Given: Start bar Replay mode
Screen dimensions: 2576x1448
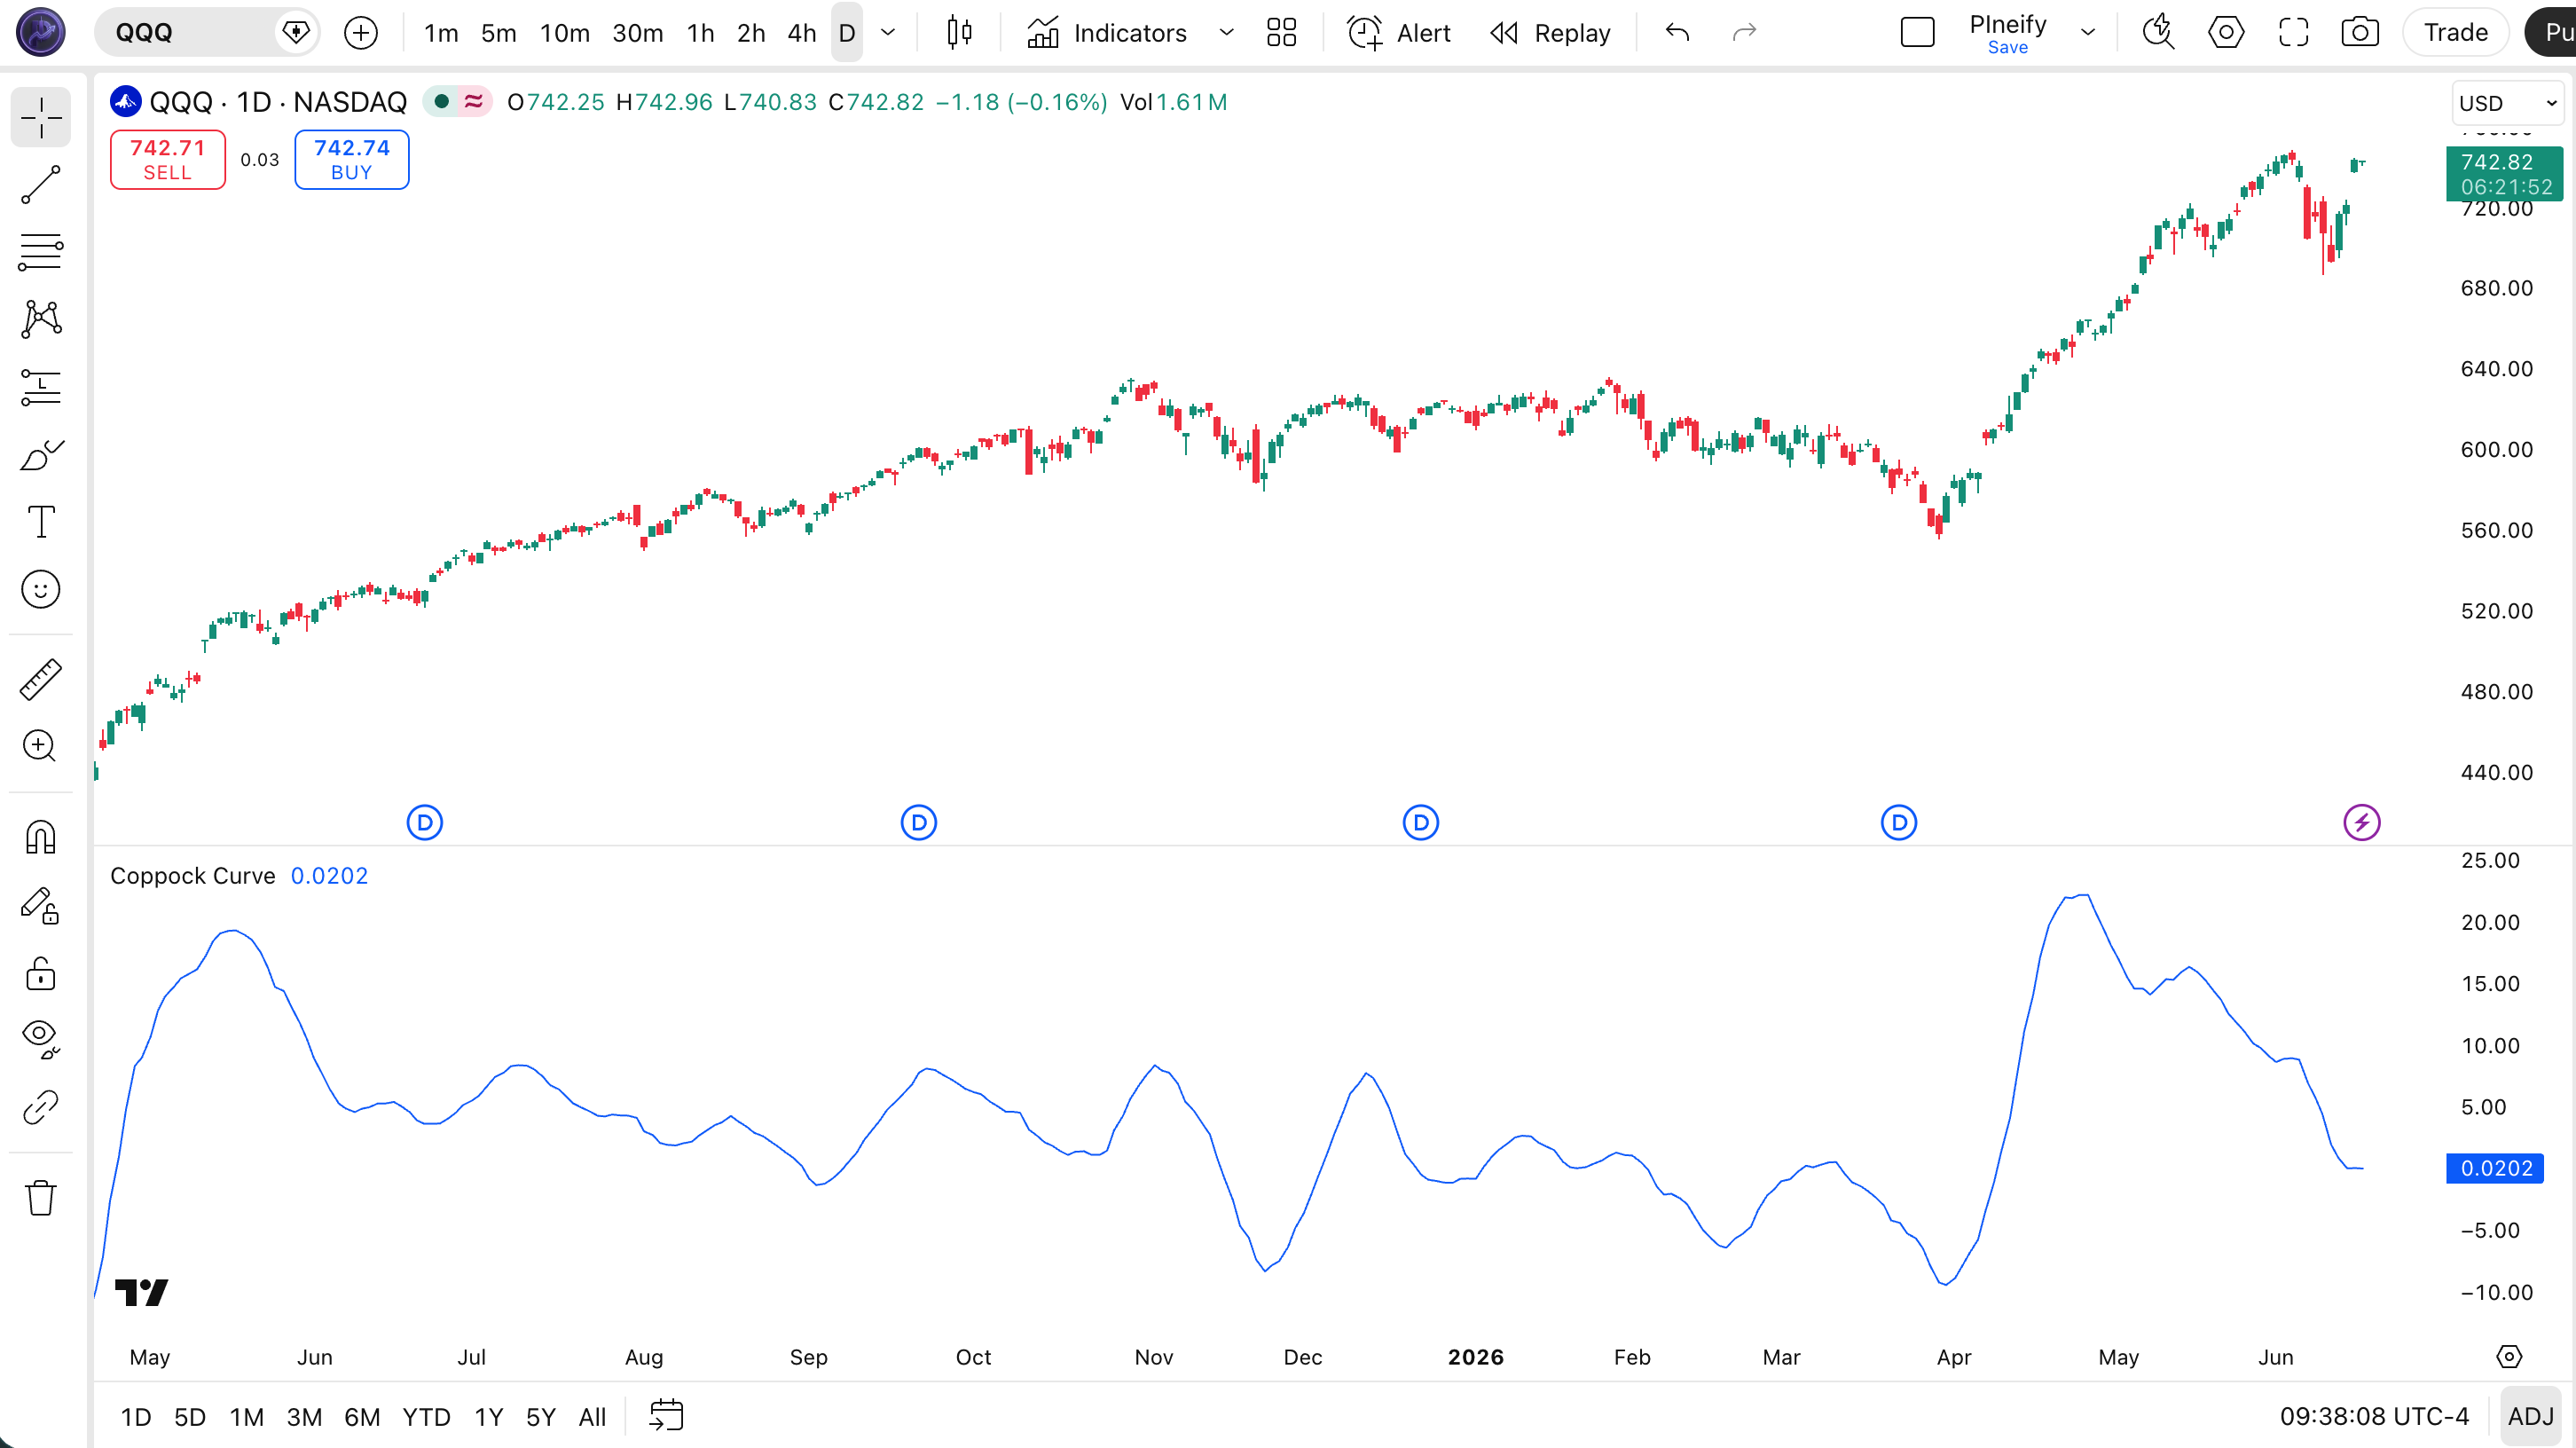Looking at the screenshot, I should click(x=1550, y=33).
